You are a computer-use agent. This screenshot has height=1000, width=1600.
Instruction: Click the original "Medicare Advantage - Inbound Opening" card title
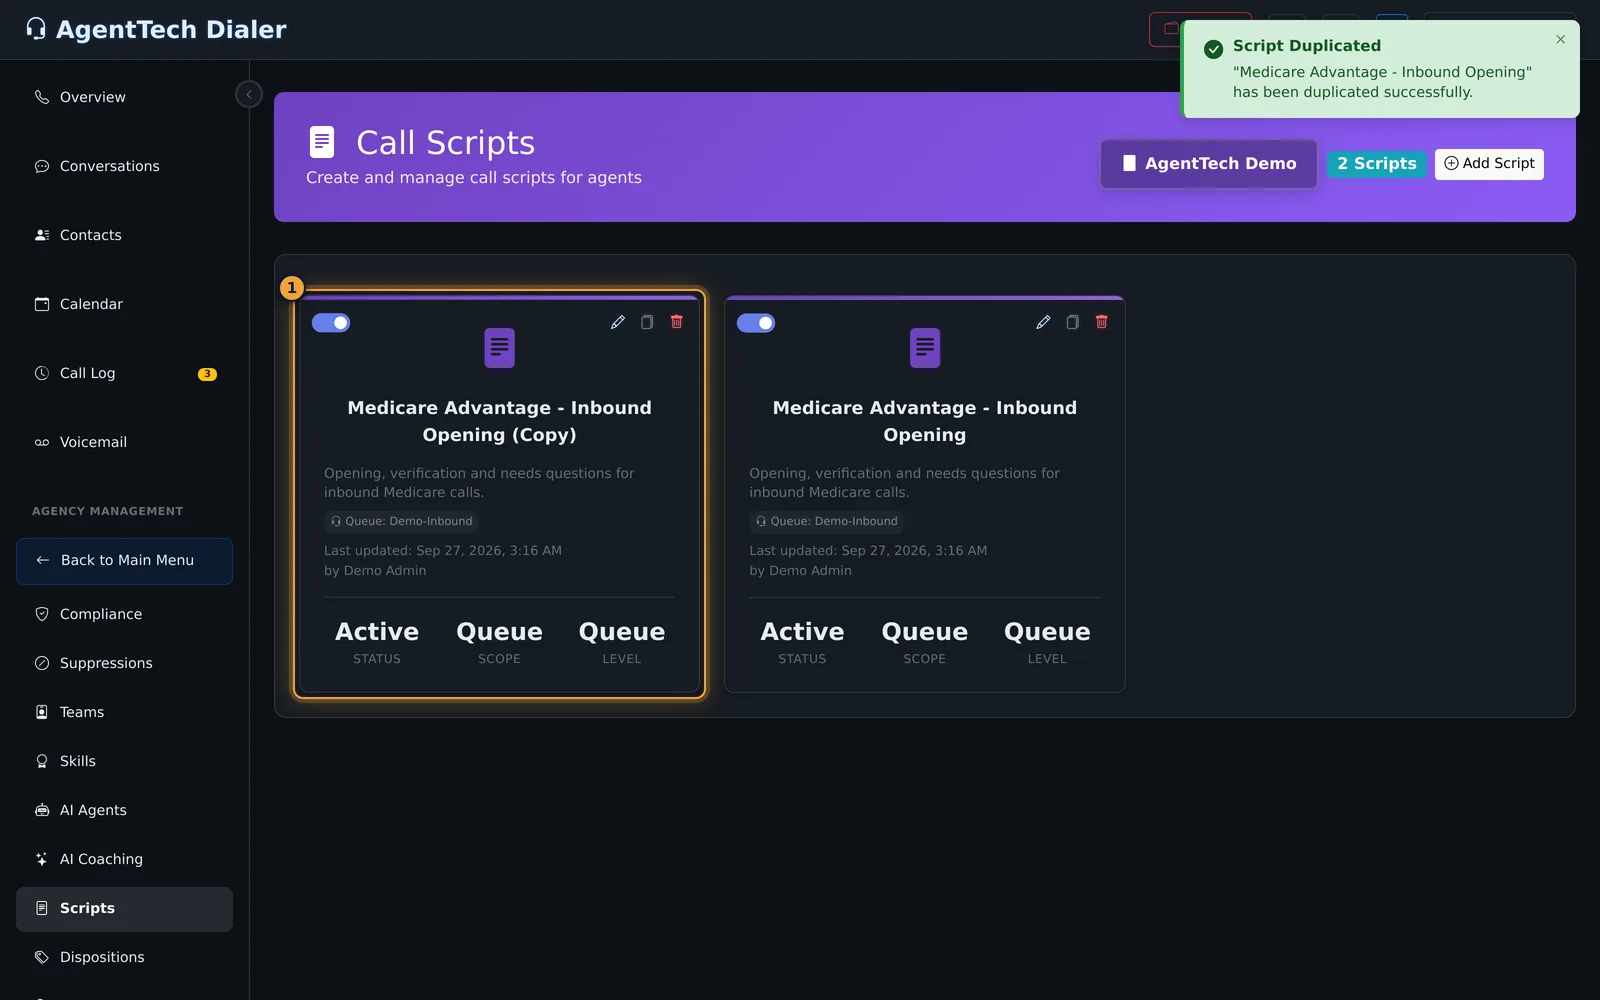pos(925,421)
